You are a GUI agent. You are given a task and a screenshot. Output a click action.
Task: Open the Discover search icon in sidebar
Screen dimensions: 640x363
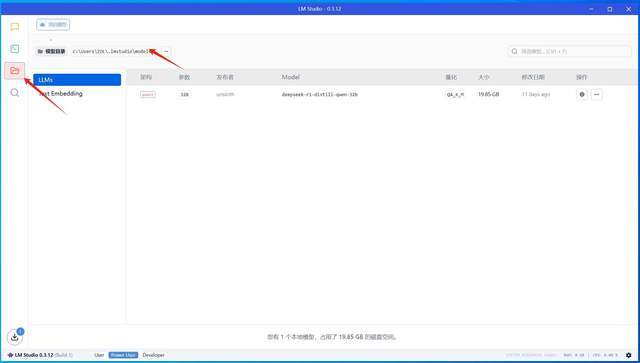pos(15,93)
